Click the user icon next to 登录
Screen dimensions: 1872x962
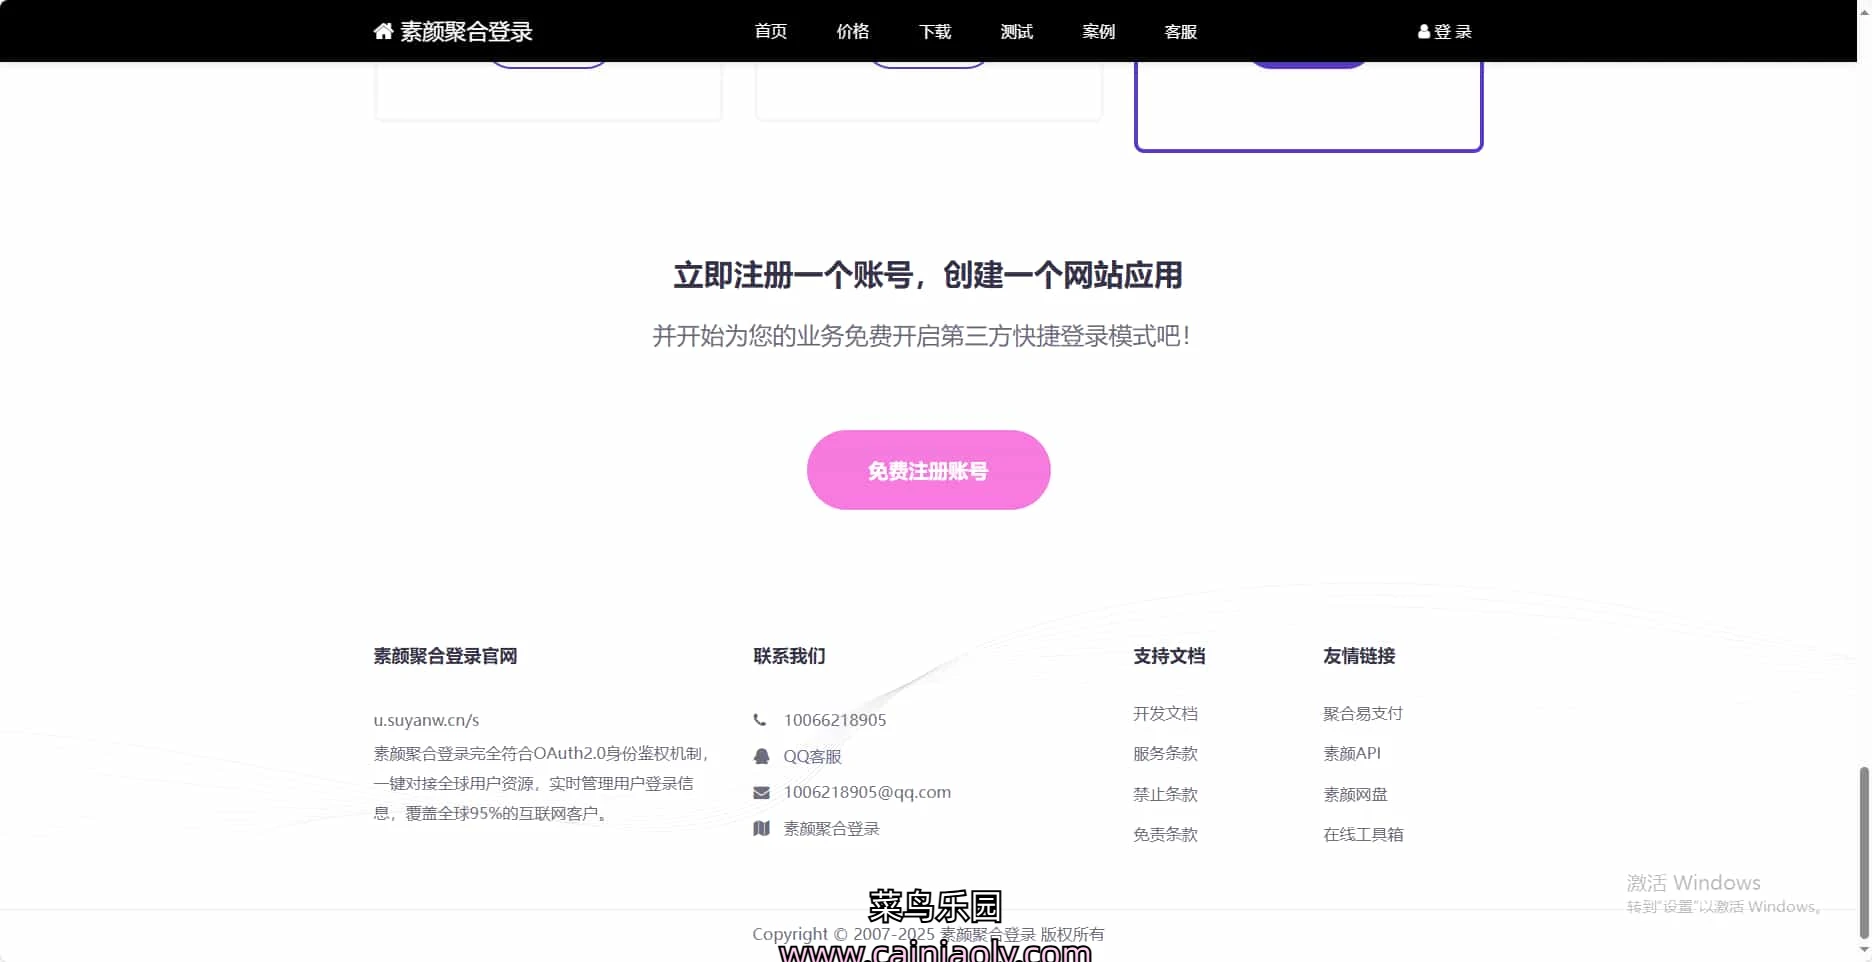tap(1423, 32)
